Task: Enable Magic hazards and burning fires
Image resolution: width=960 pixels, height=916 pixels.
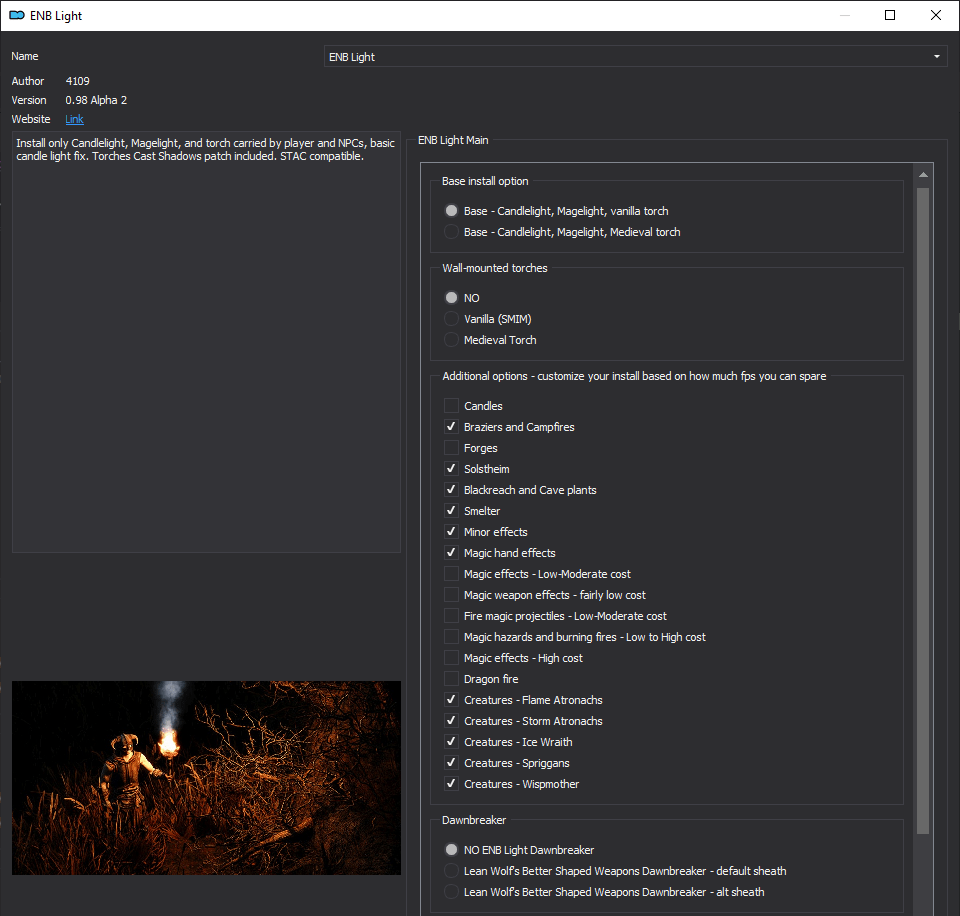Action: coord(451,636)
